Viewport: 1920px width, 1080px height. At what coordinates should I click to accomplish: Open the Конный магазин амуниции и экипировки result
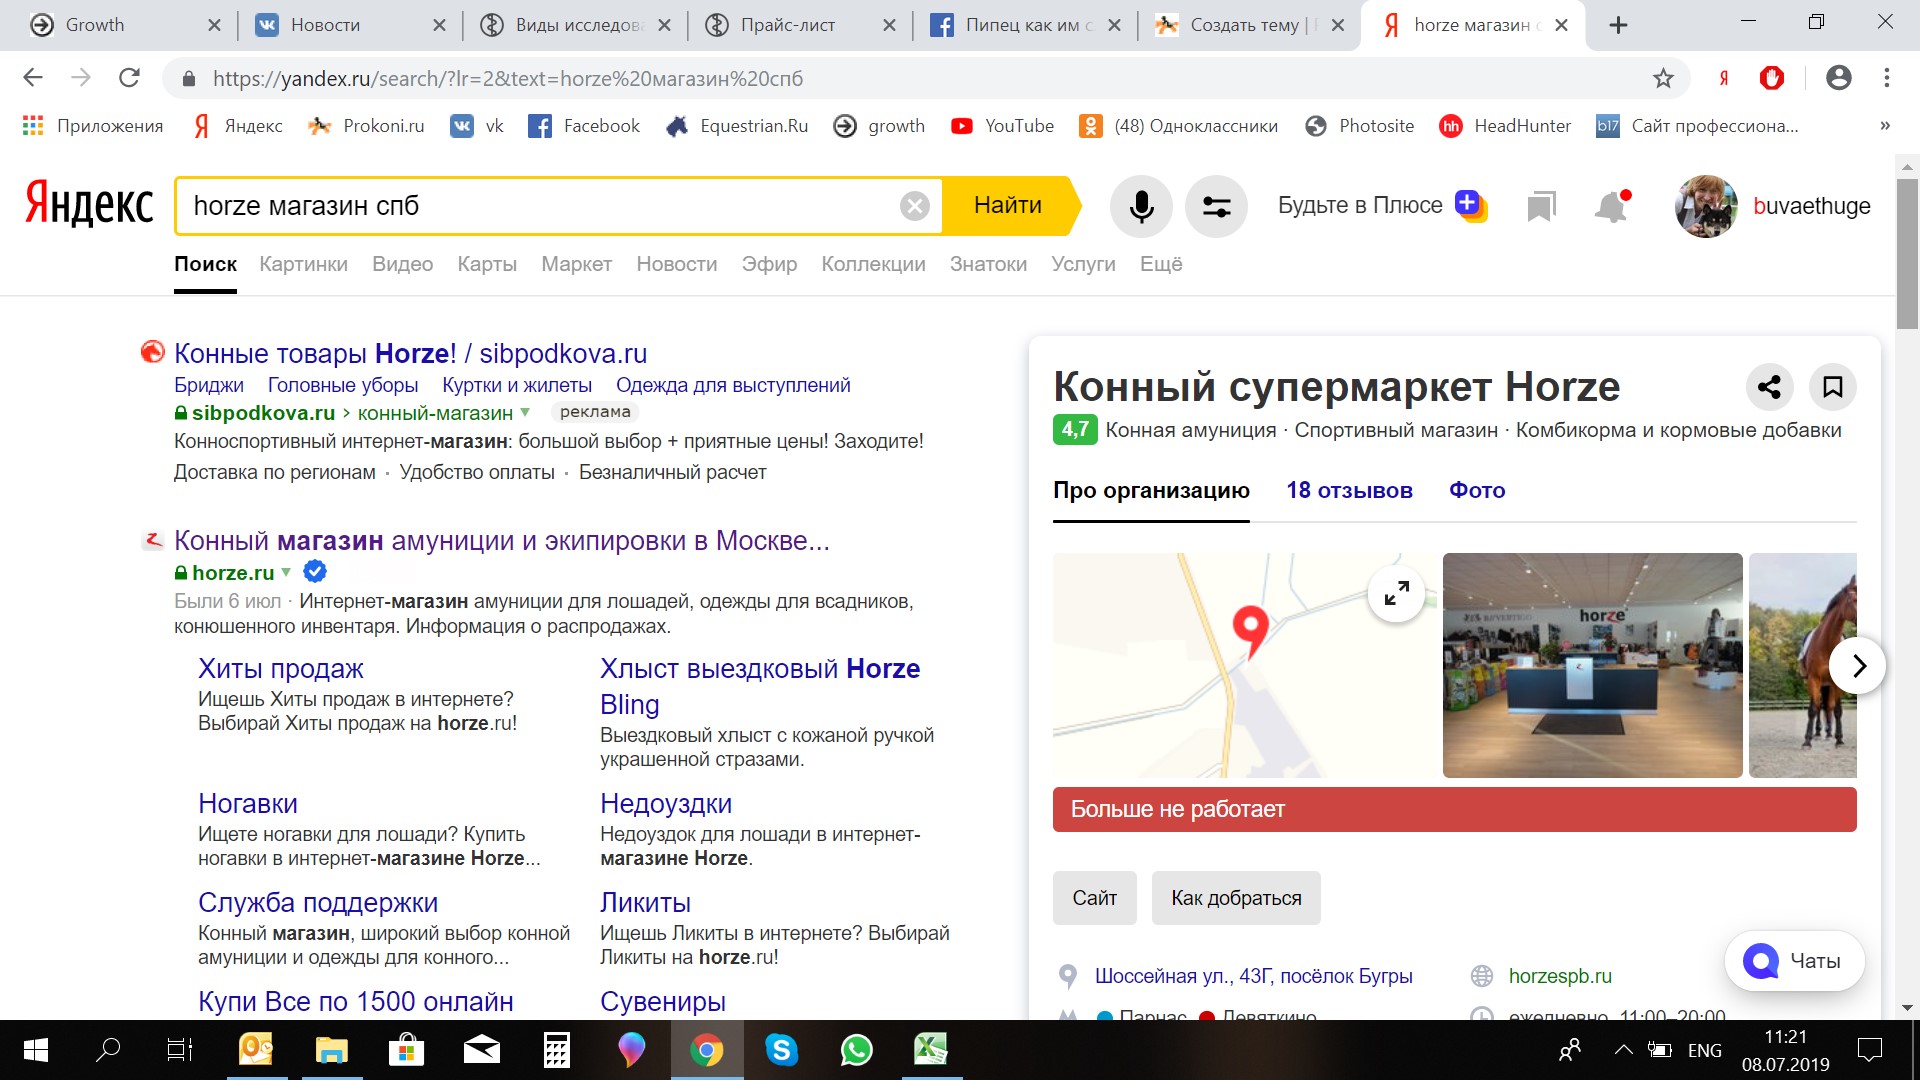[x=502, y=541]
